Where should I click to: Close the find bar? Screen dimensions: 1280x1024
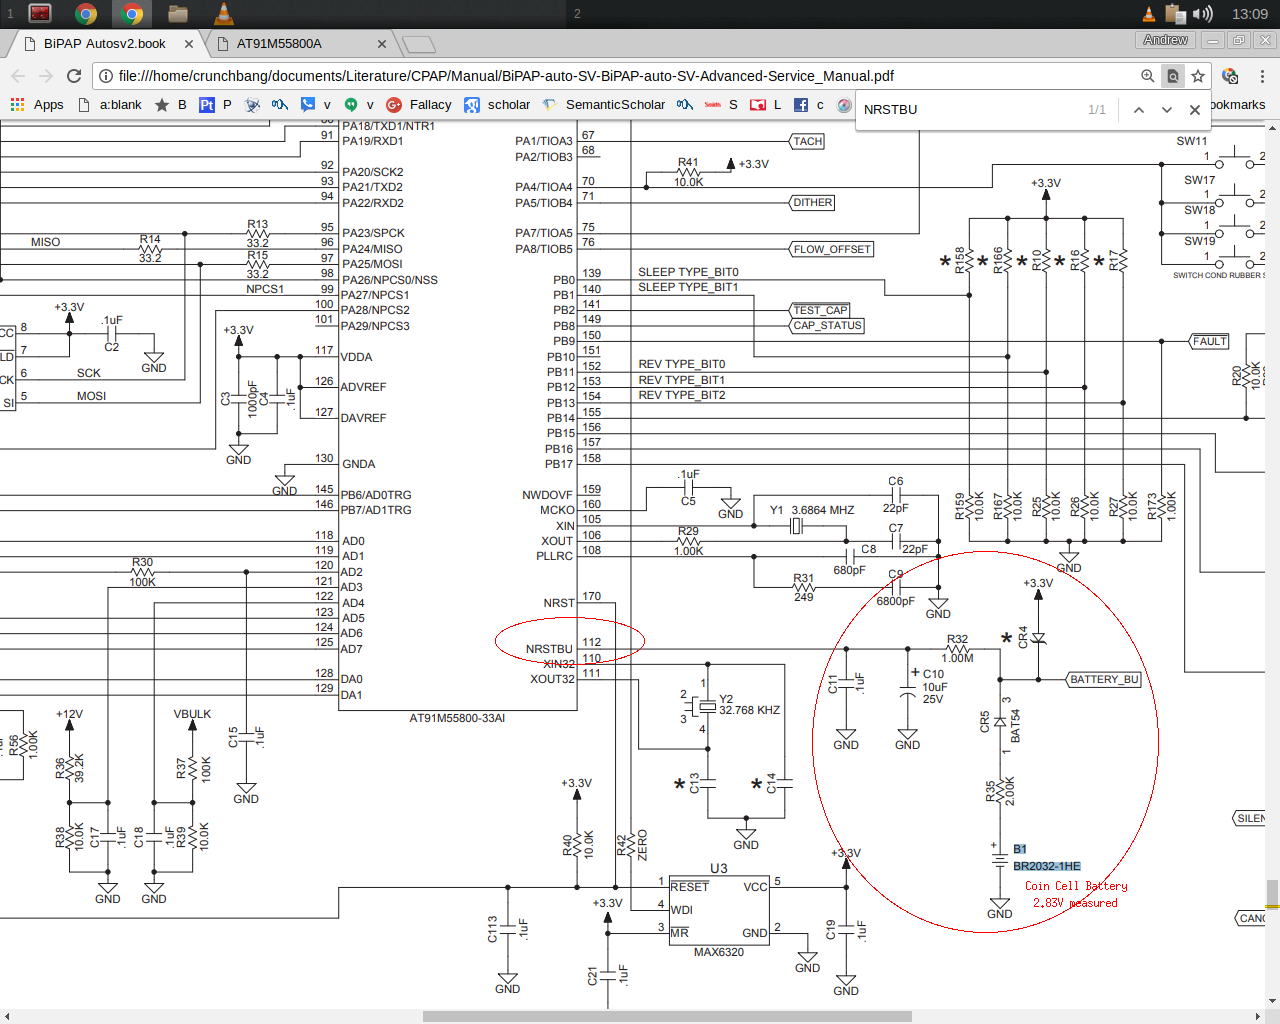1194,110
